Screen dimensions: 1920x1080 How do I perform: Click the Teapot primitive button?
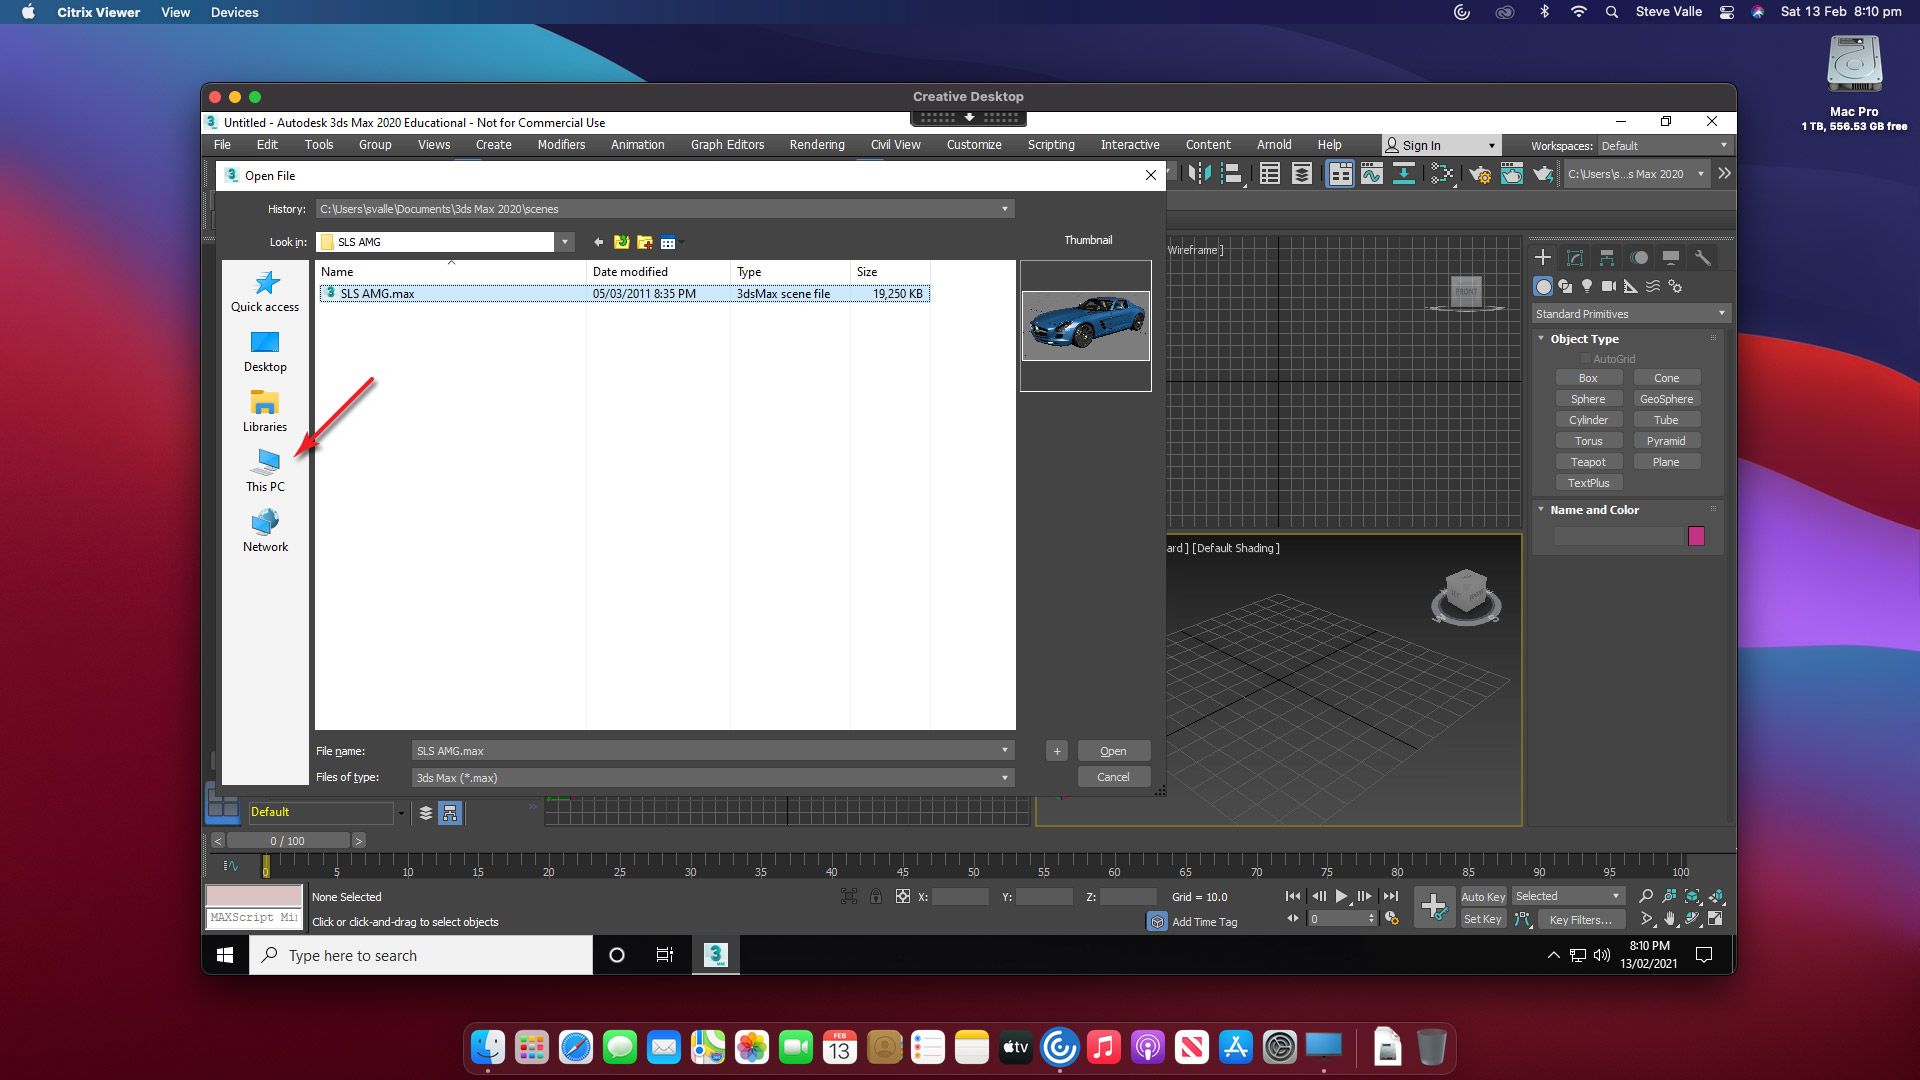(x=1587, y=462)
